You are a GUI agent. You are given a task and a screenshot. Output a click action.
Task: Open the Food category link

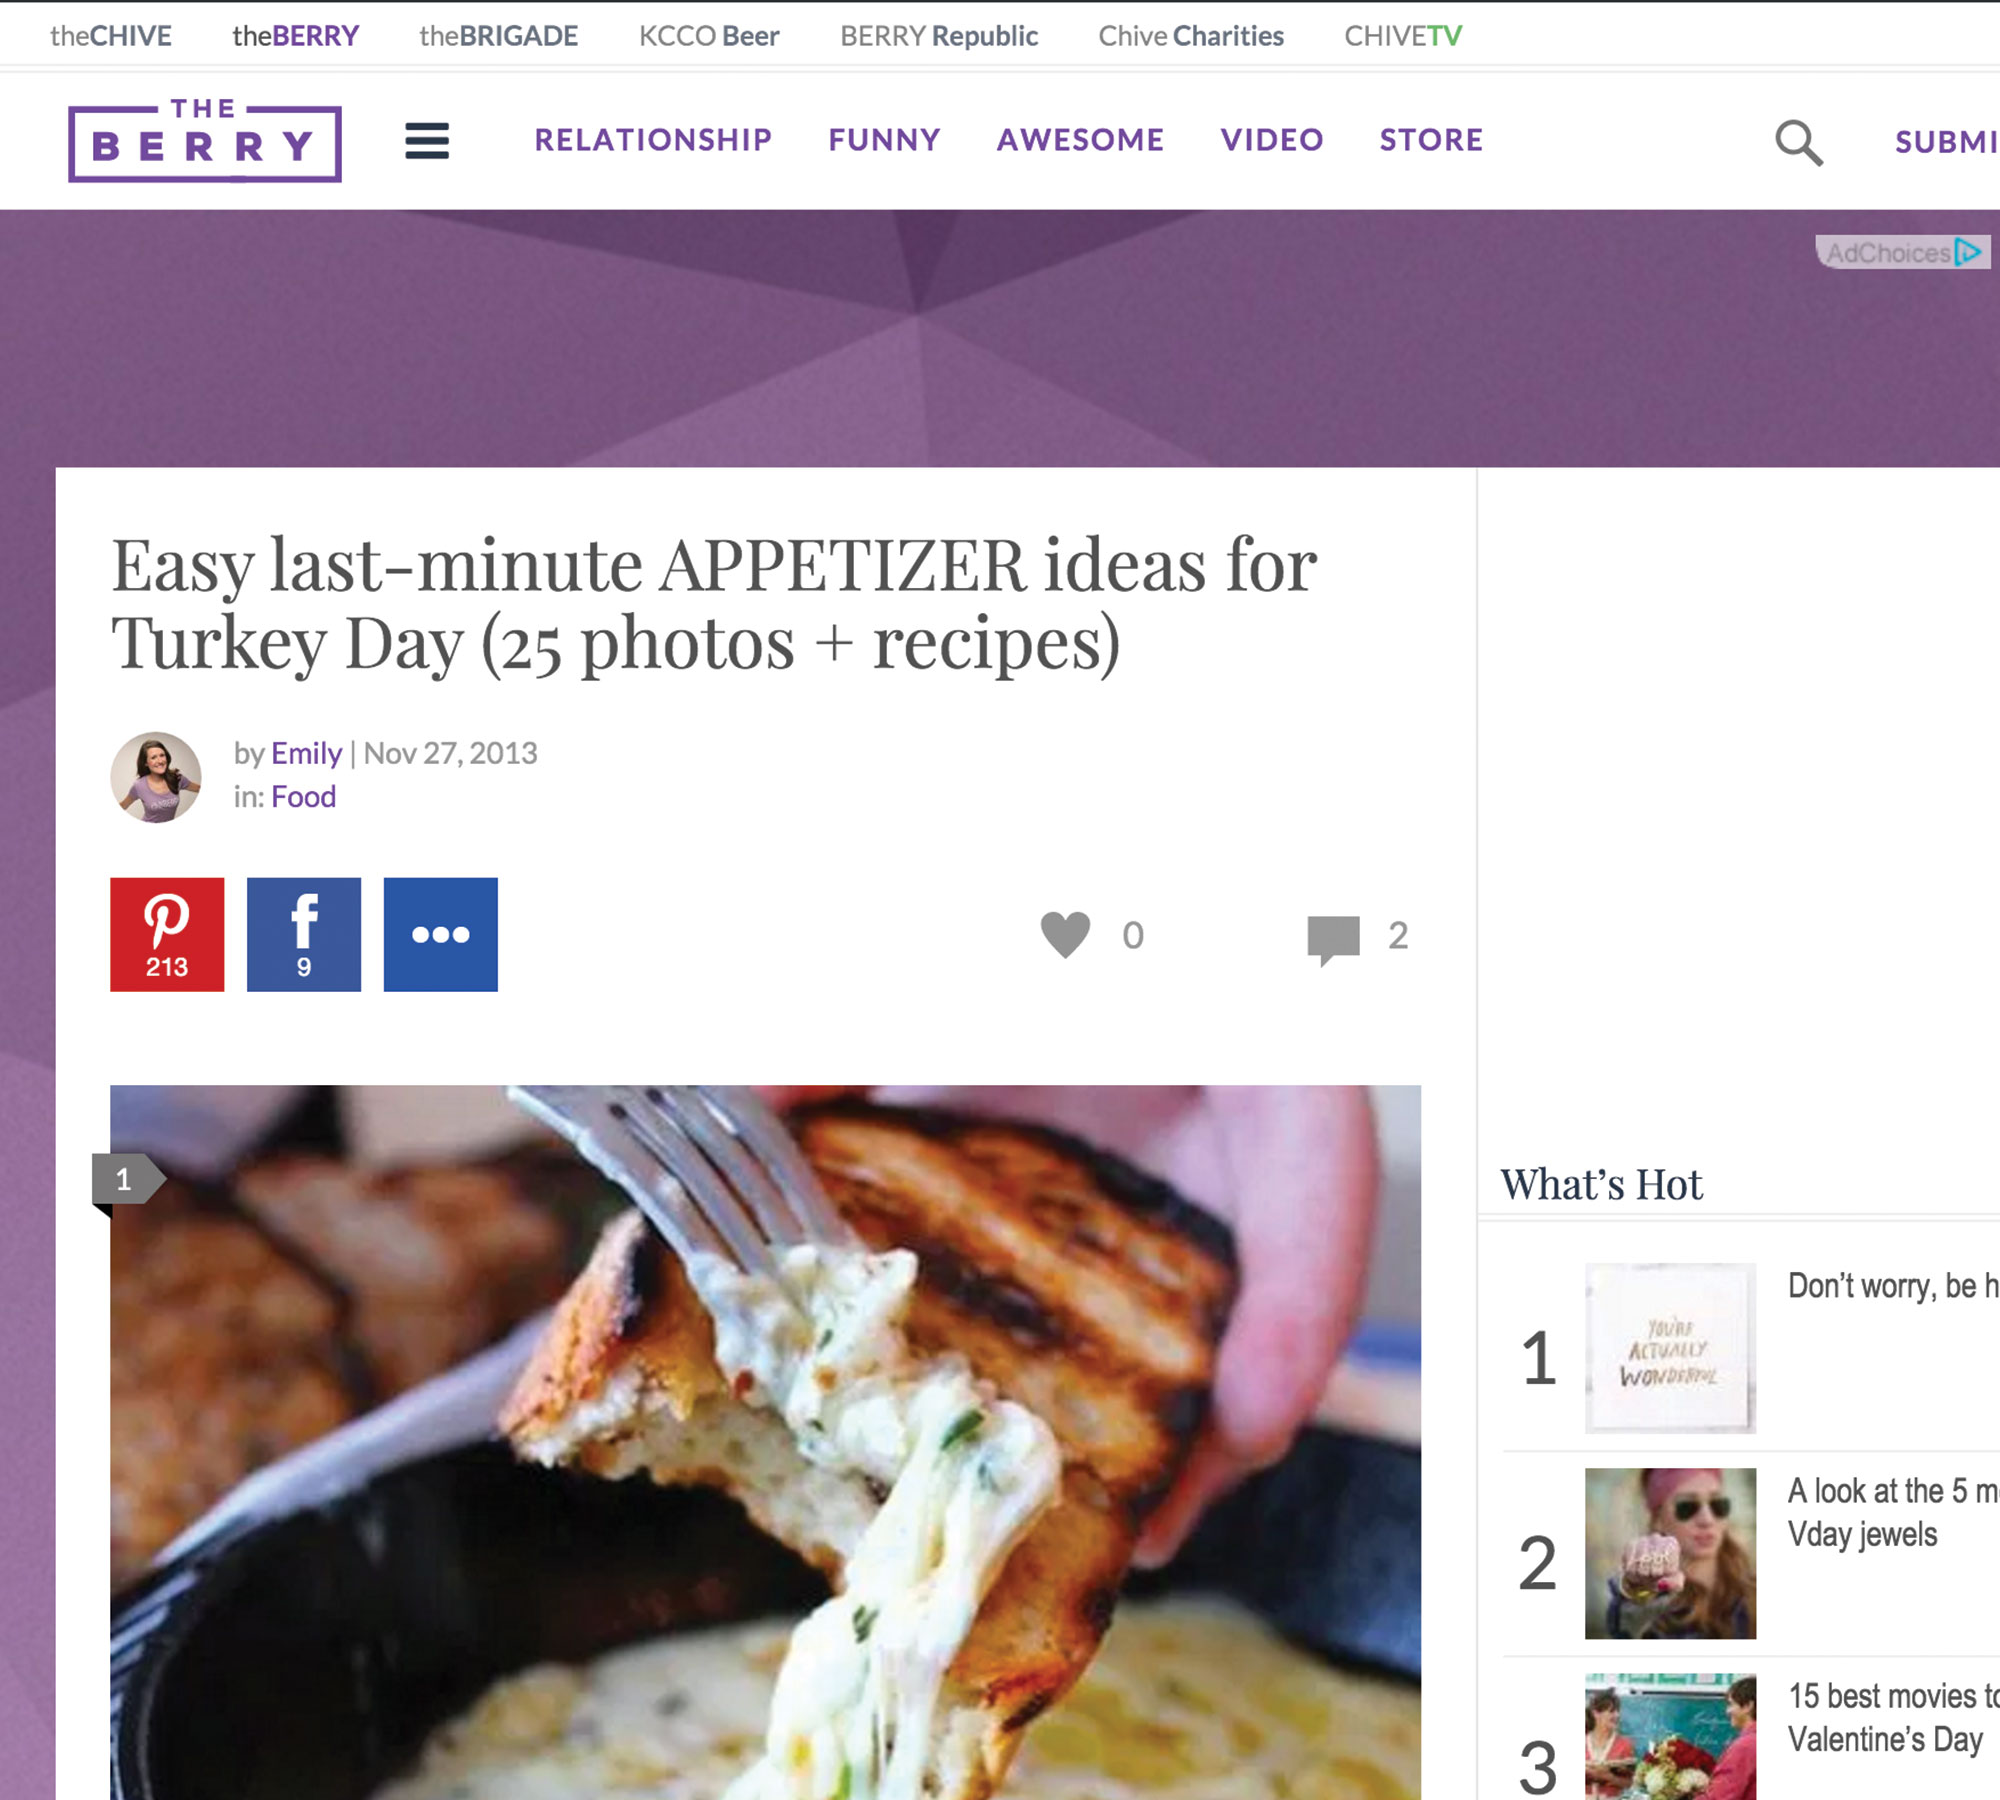pyautogui.click(x=304, y=797)
